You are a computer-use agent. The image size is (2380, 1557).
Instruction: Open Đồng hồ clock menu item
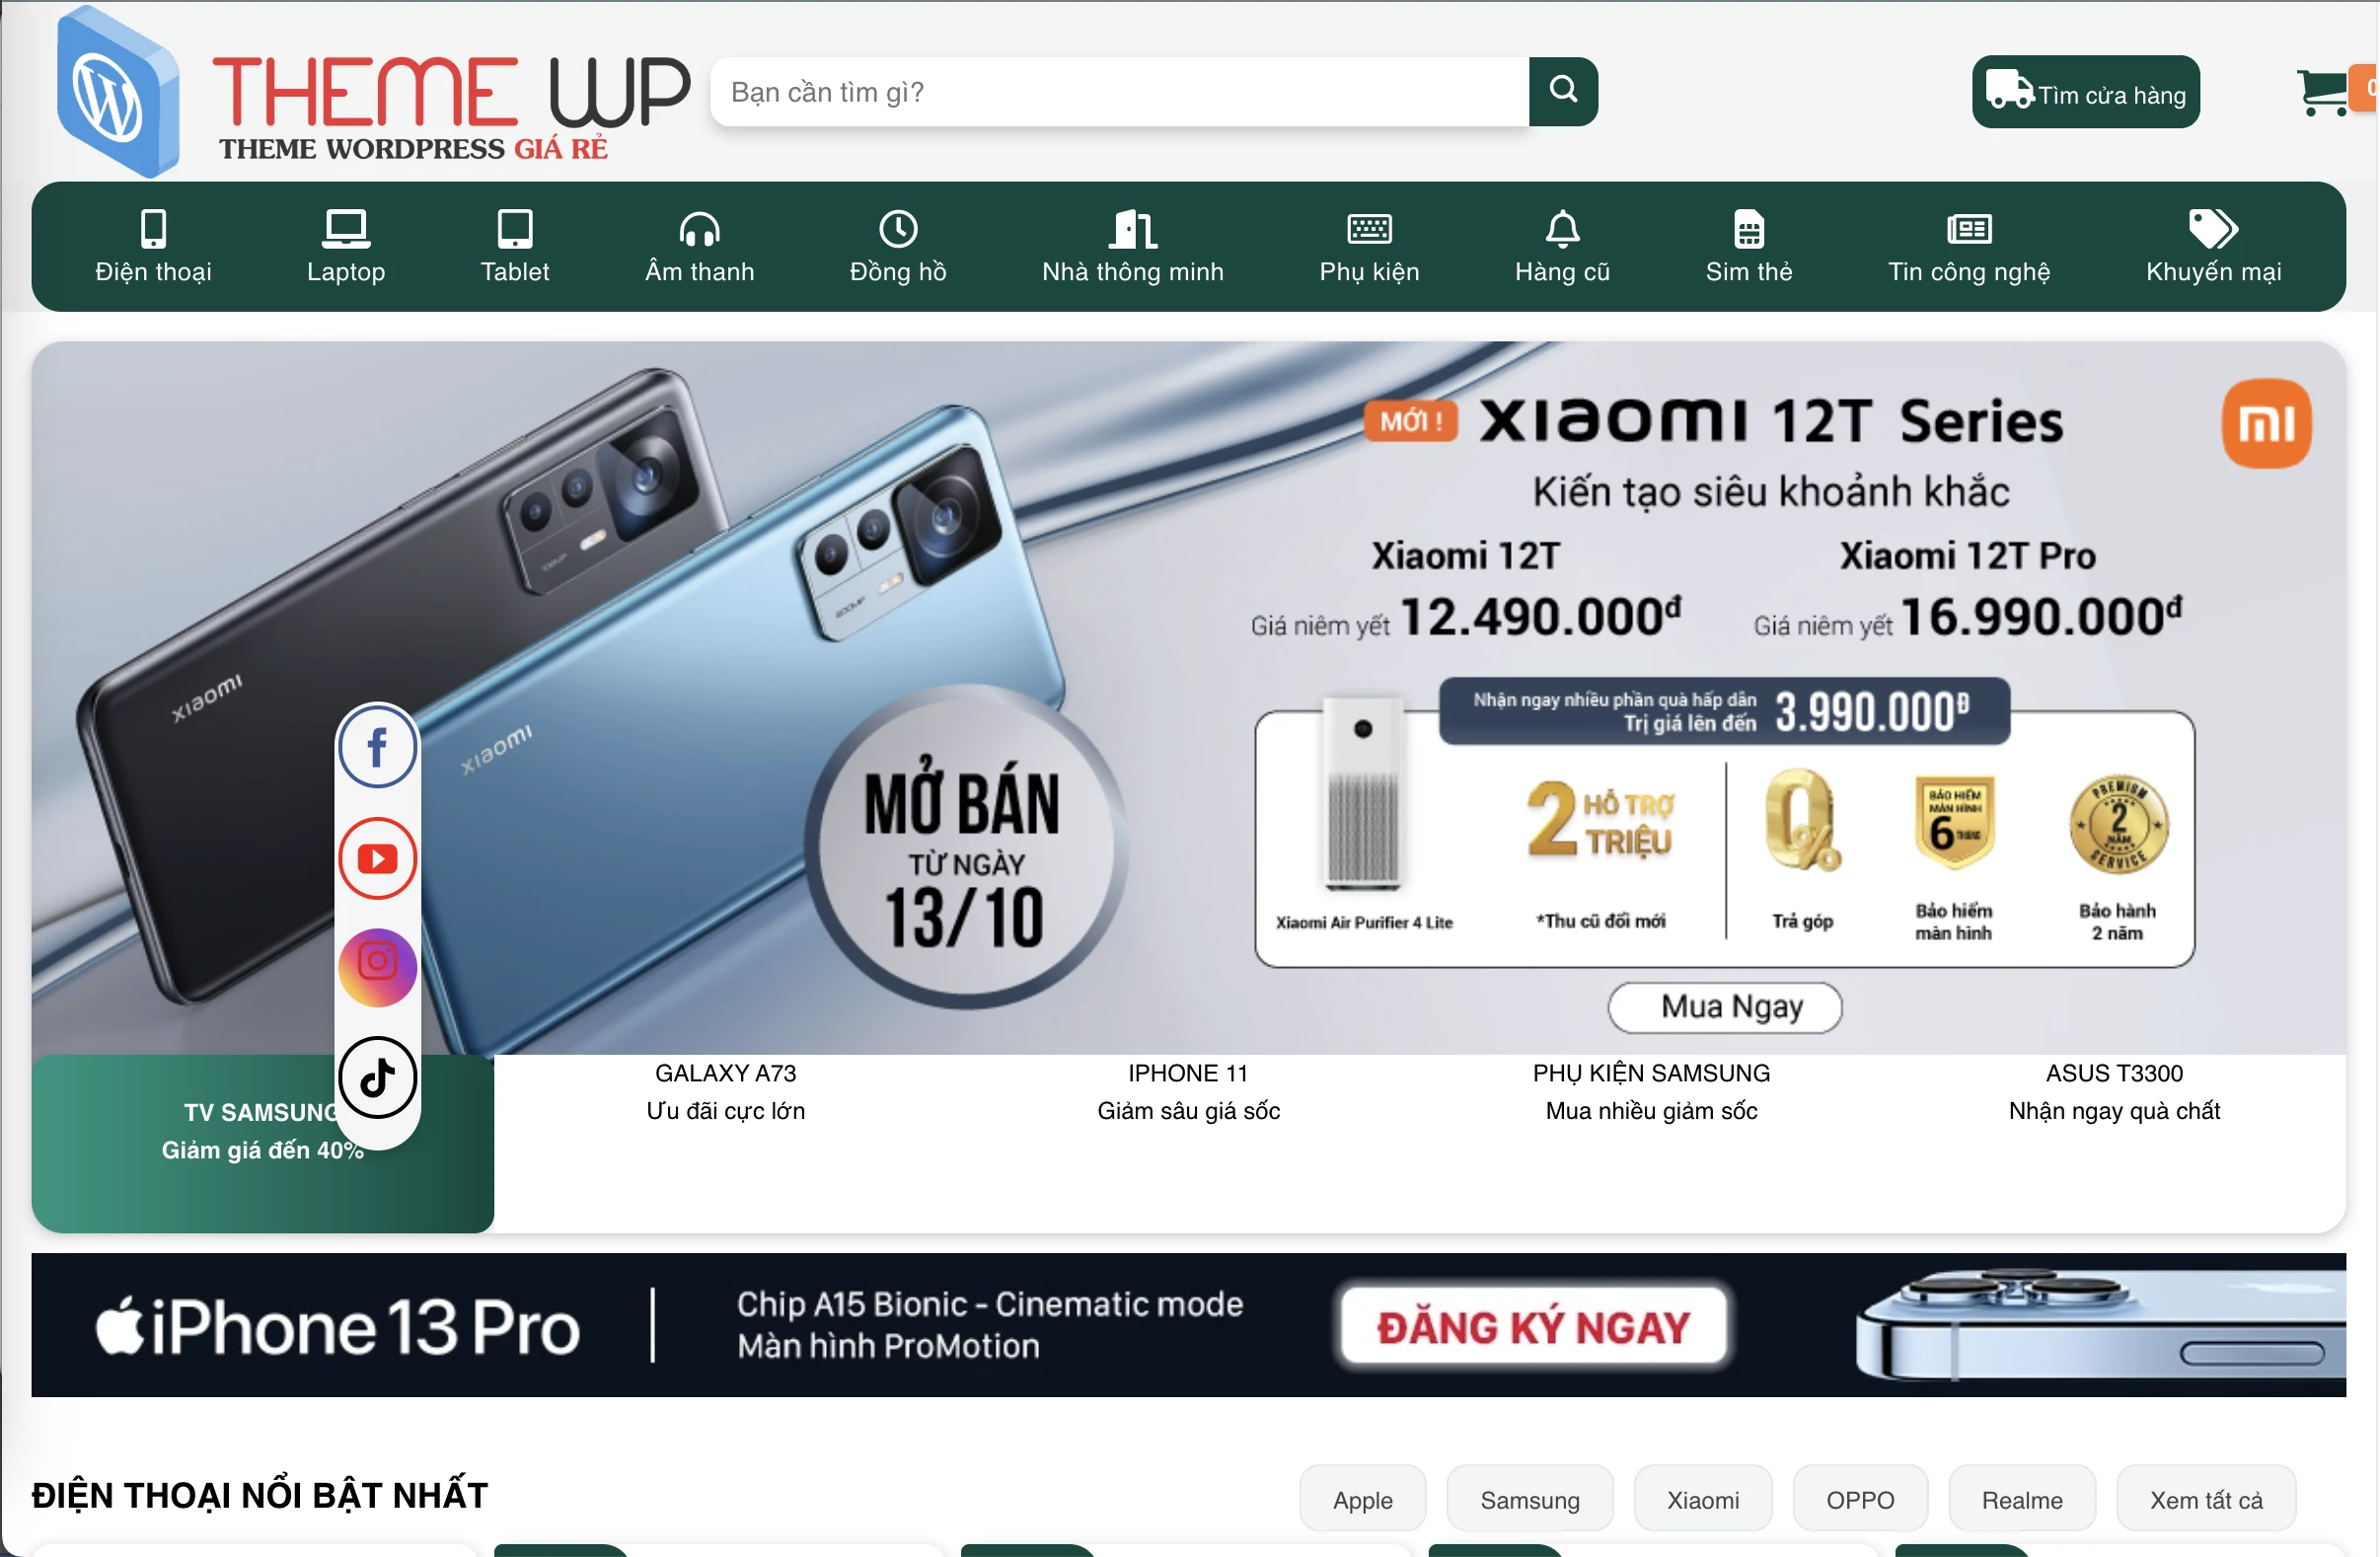[x=898, y=247]
